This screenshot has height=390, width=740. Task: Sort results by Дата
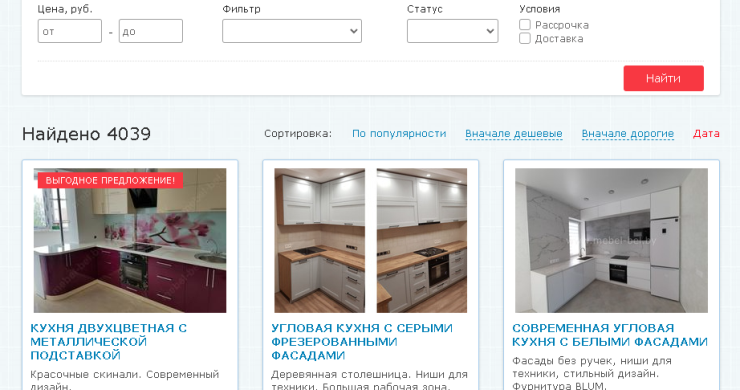(x=706, y=134)
